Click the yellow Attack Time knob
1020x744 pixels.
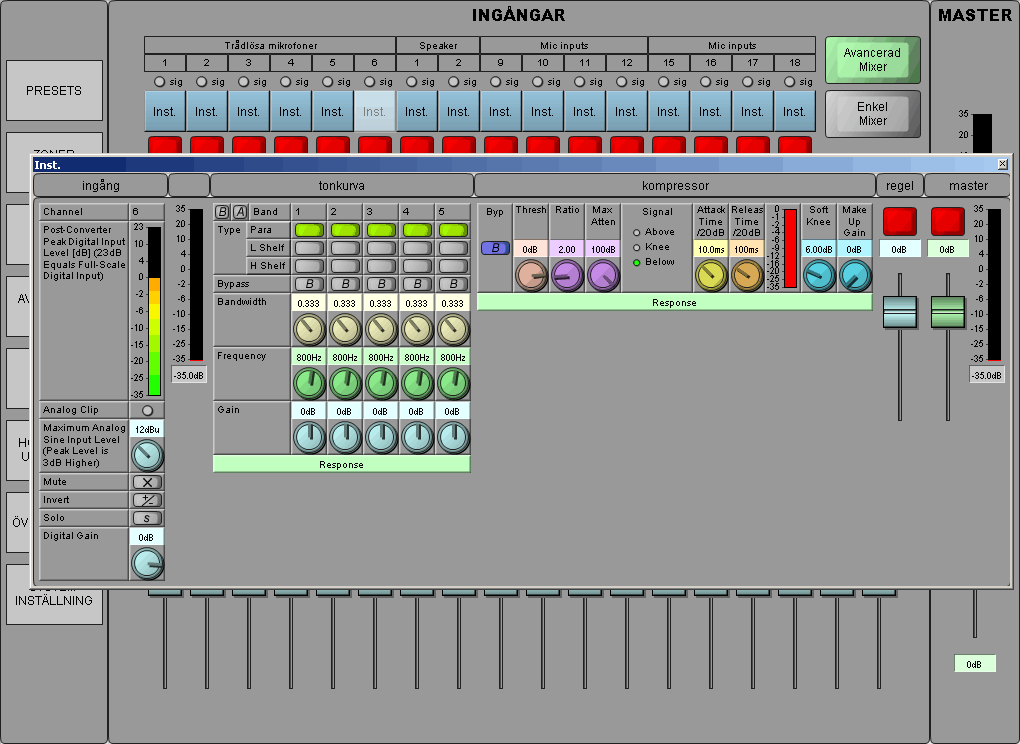point(711,275)
